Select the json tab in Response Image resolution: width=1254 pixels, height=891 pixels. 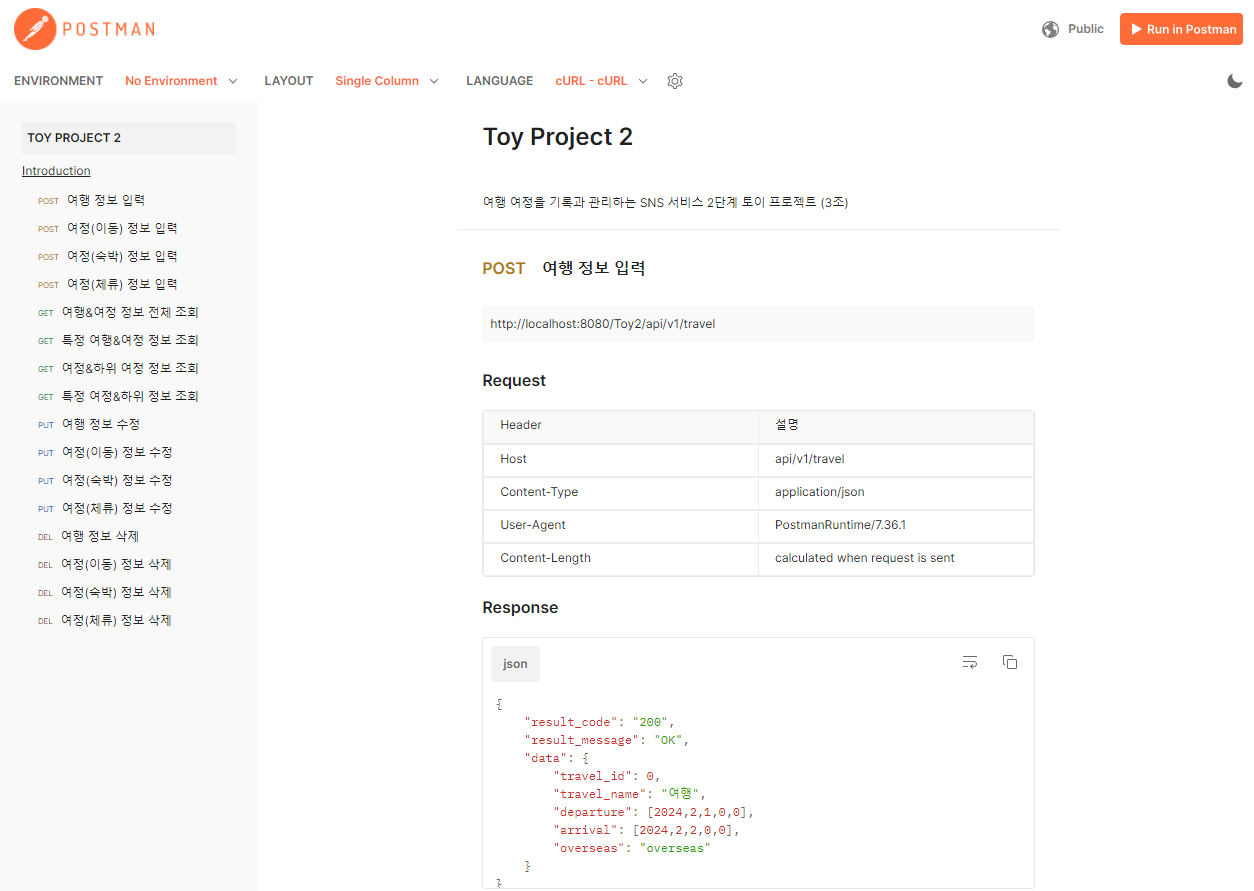point(515,664)
